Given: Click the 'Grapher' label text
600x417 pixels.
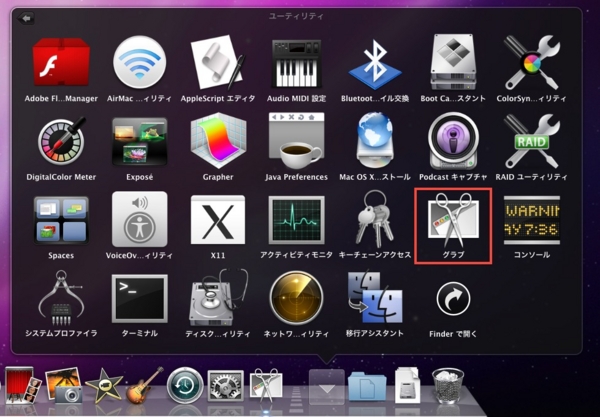Looking at the screenshot, I should [x=218, y=177].
